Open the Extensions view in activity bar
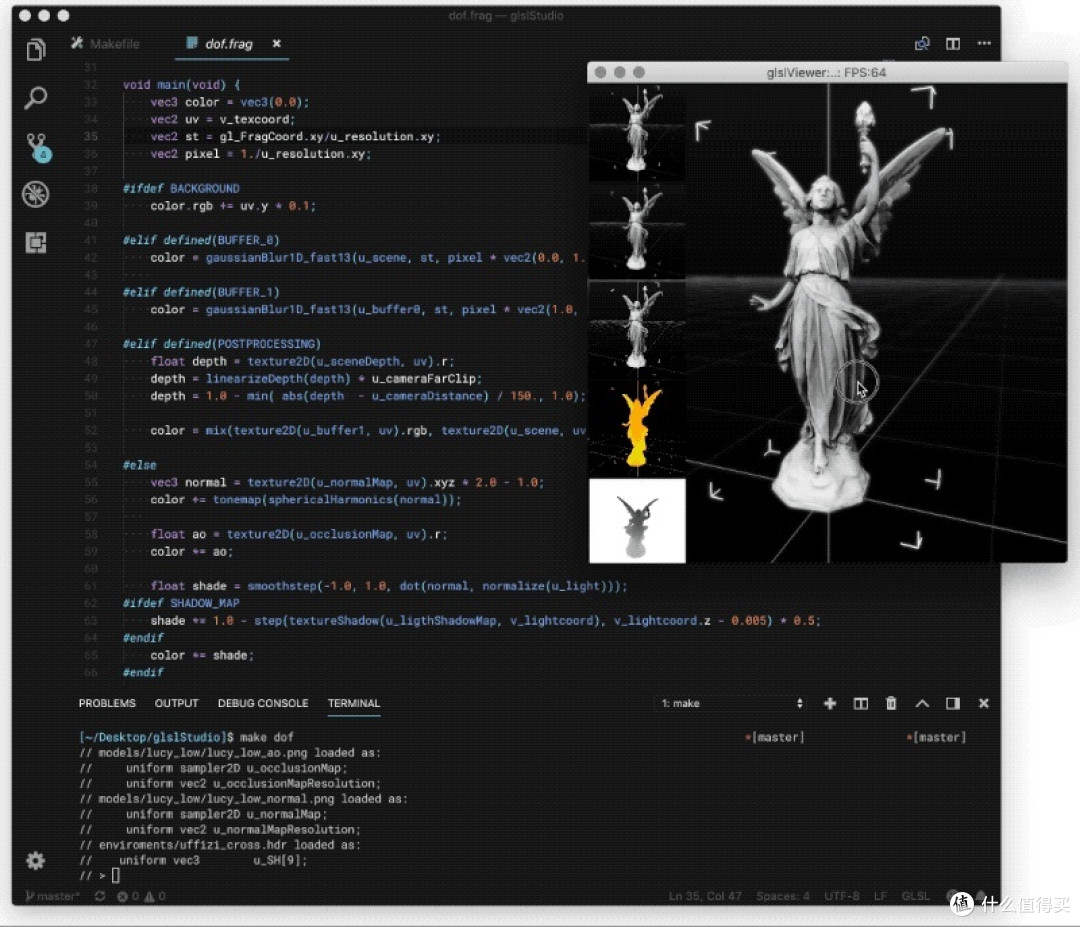This screenshot has height=927, width=1080. (x=35, y=242)
